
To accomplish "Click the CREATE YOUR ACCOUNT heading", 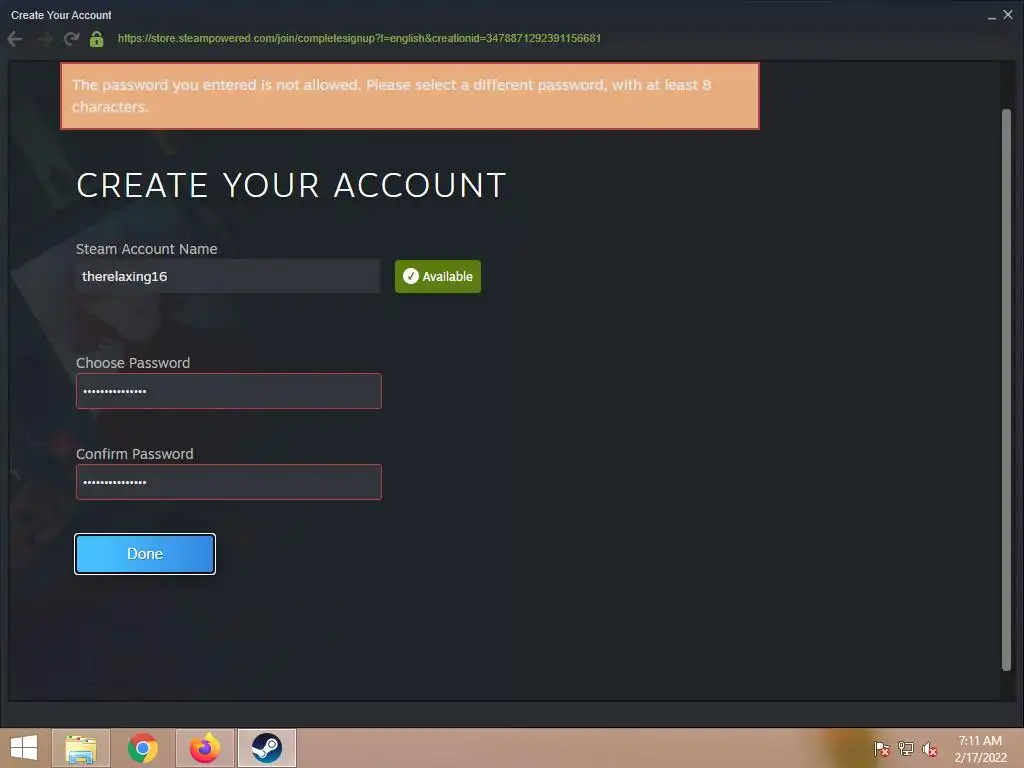I will 291,185.
